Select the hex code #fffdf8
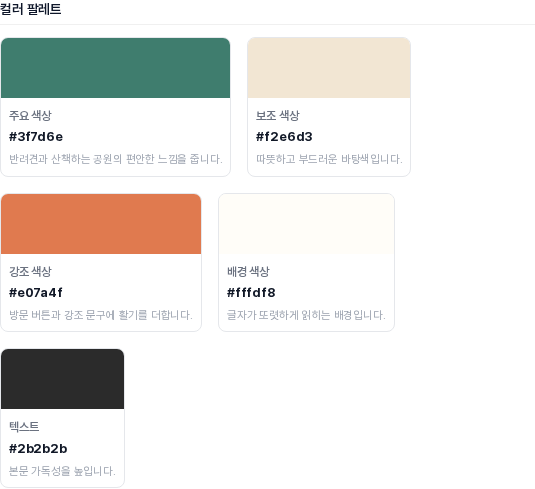This screenshot has height=489, width=535. click(251, 293)
